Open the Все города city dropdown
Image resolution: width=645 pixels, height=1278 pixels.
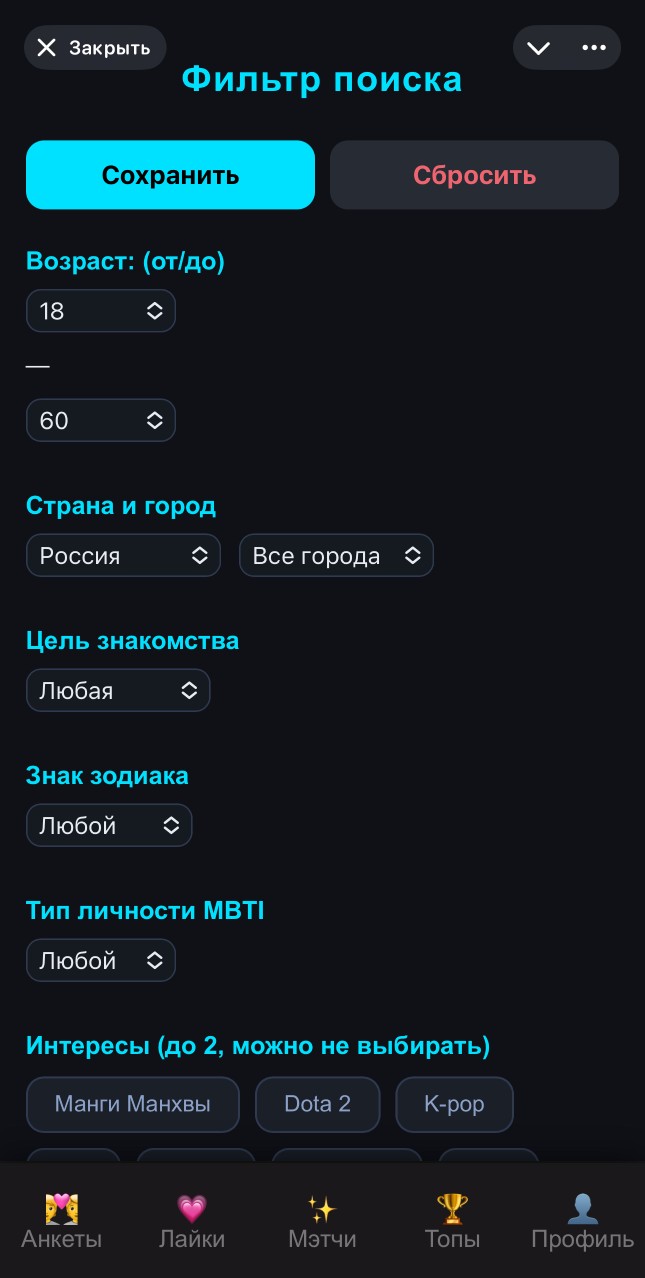click(x=336, y=555)
